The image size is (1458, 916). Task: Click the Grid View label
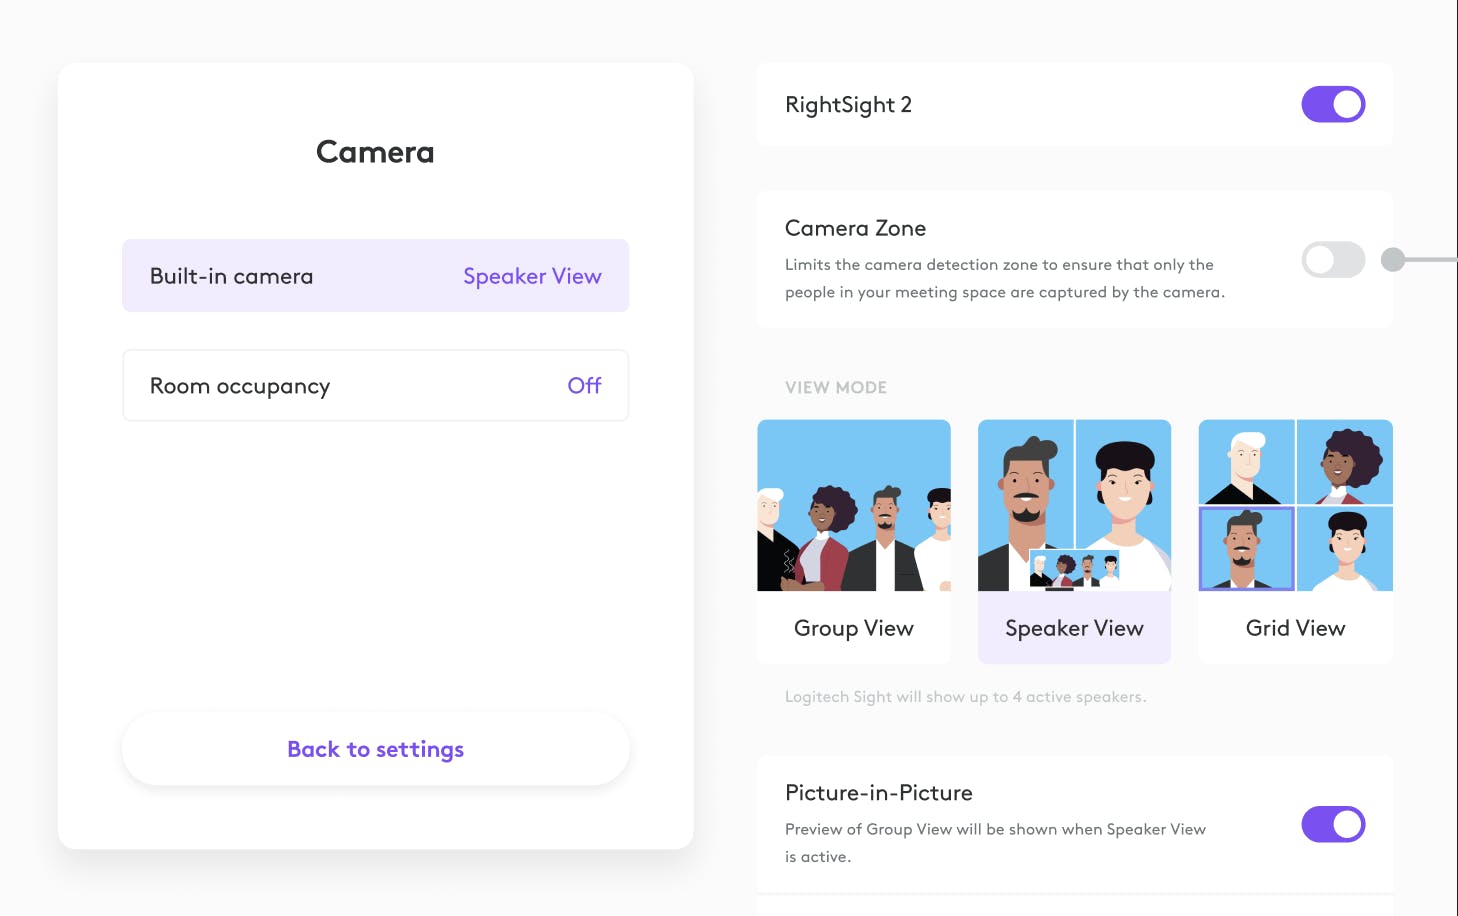click(1296, 628)
